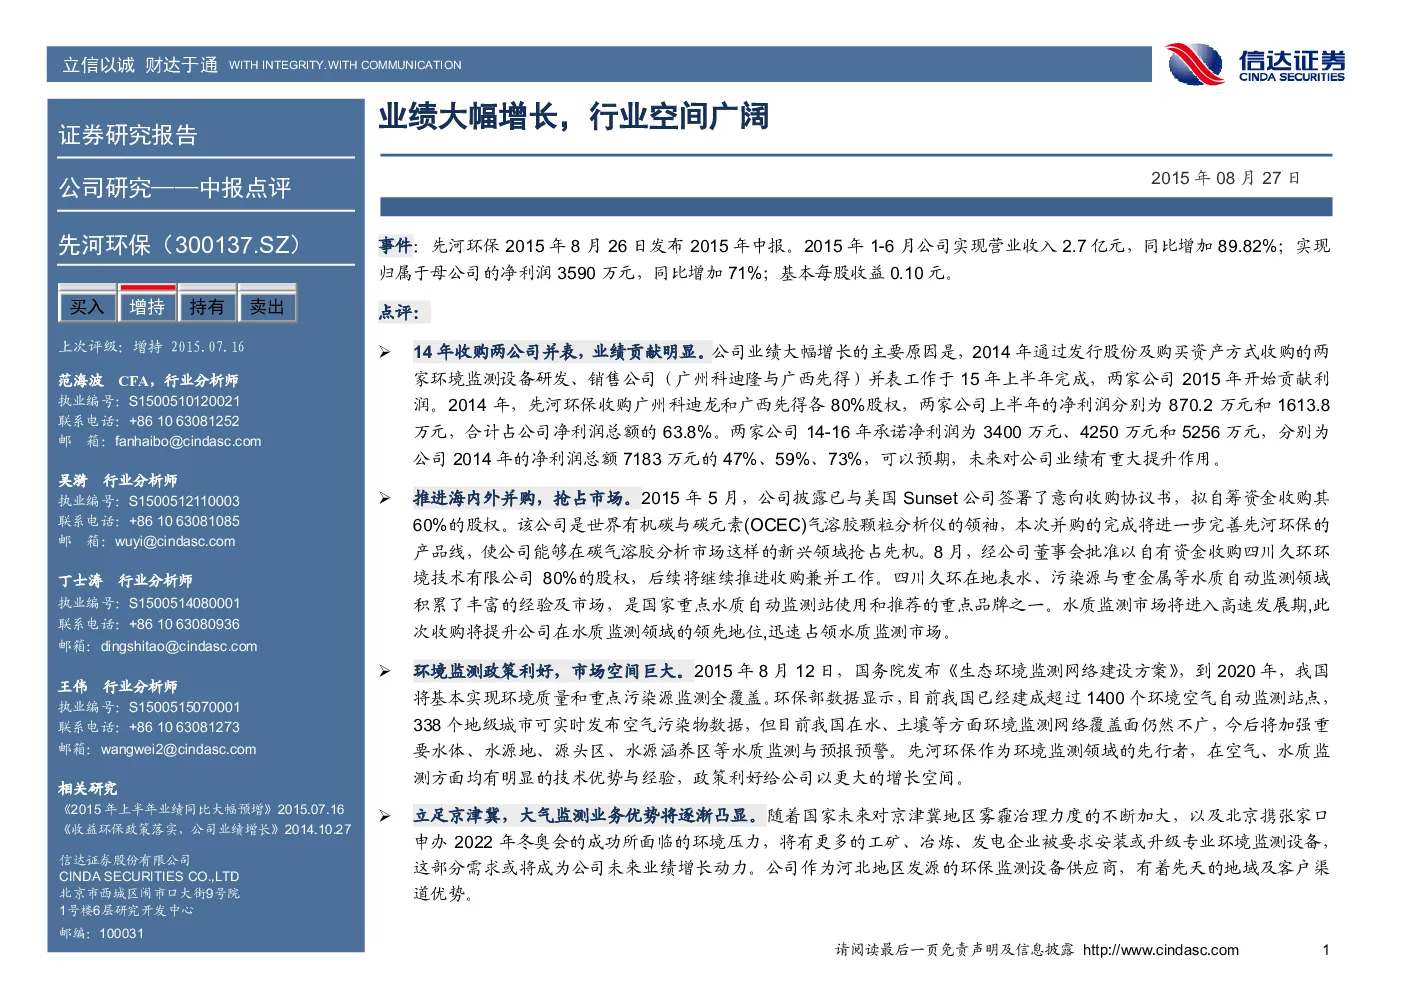
Task: Open related report 《2015年上半年业绩同比大幅预增》
Action: pyautogui.click(x=167, y=809)
